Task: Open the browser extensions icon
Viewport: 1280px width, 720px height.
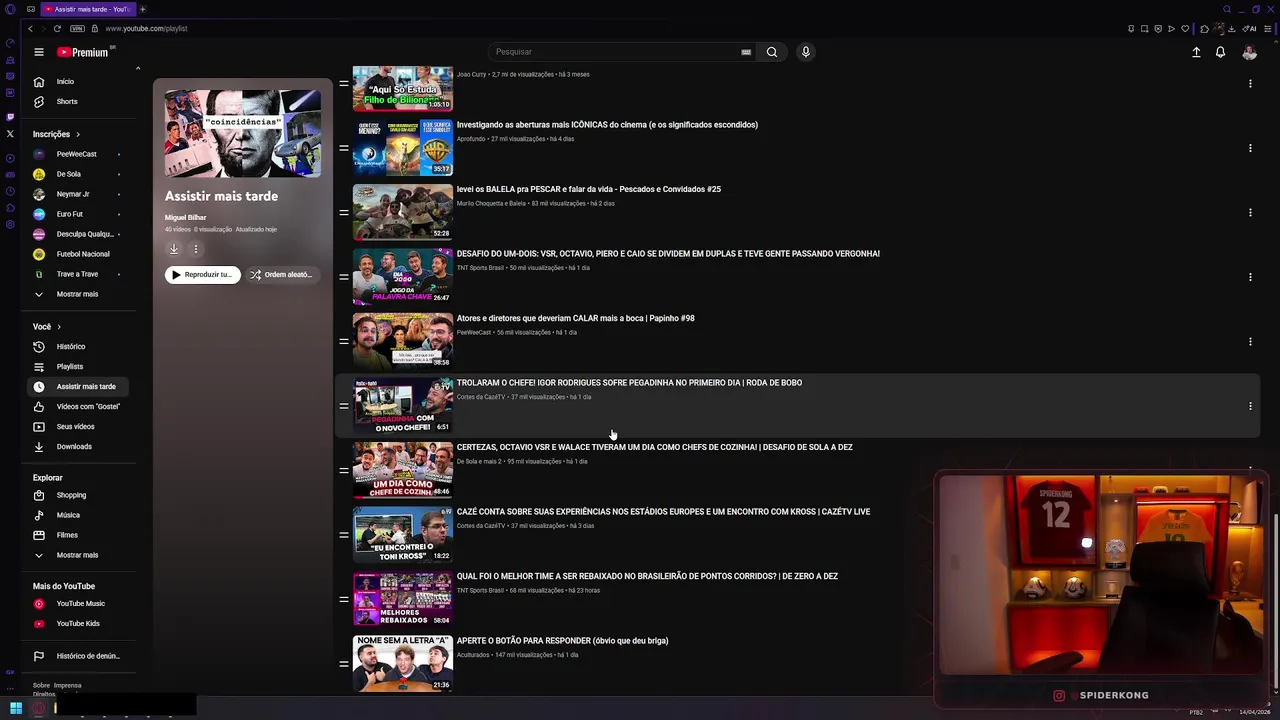Action: (1205, 28)
